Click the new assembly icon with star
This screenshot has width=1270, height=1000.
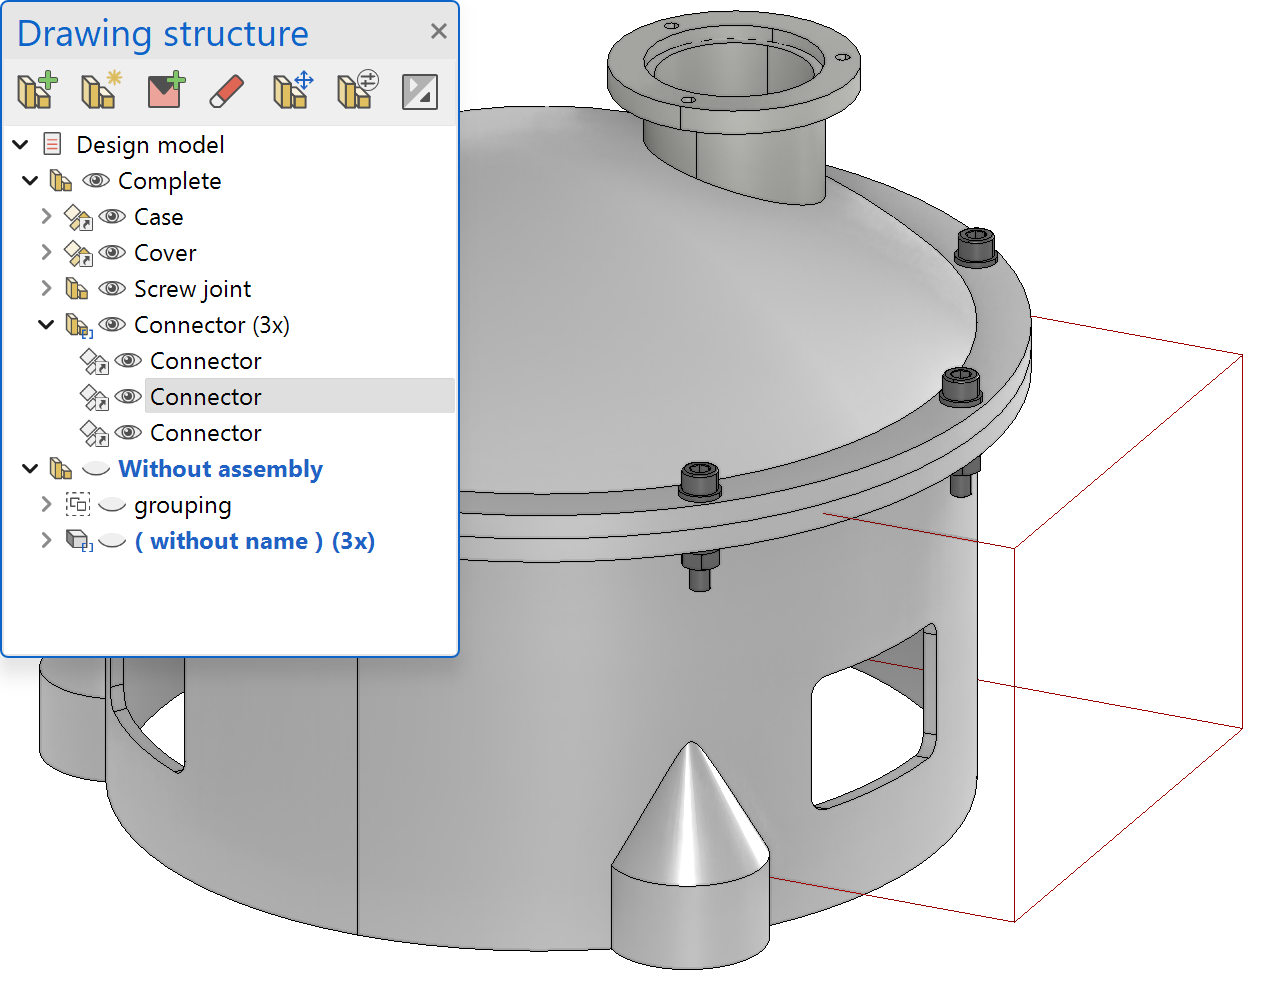point(100,91)
